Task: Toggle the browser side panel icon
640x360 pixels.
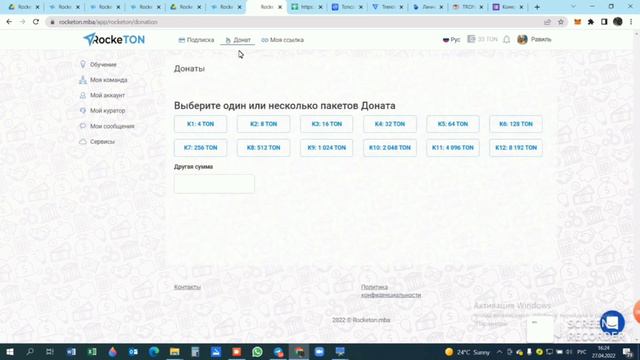Action: 604,22
